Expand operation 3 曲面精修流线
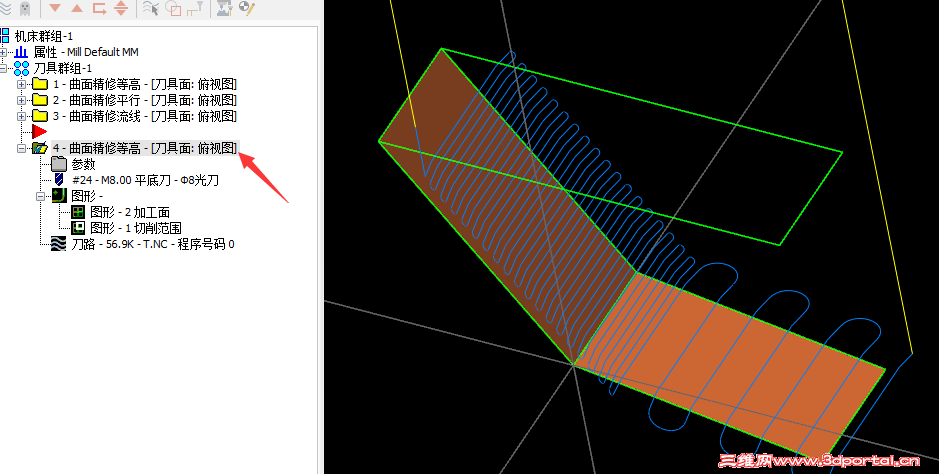Screen dimensions: 939x474 point(22,116)
